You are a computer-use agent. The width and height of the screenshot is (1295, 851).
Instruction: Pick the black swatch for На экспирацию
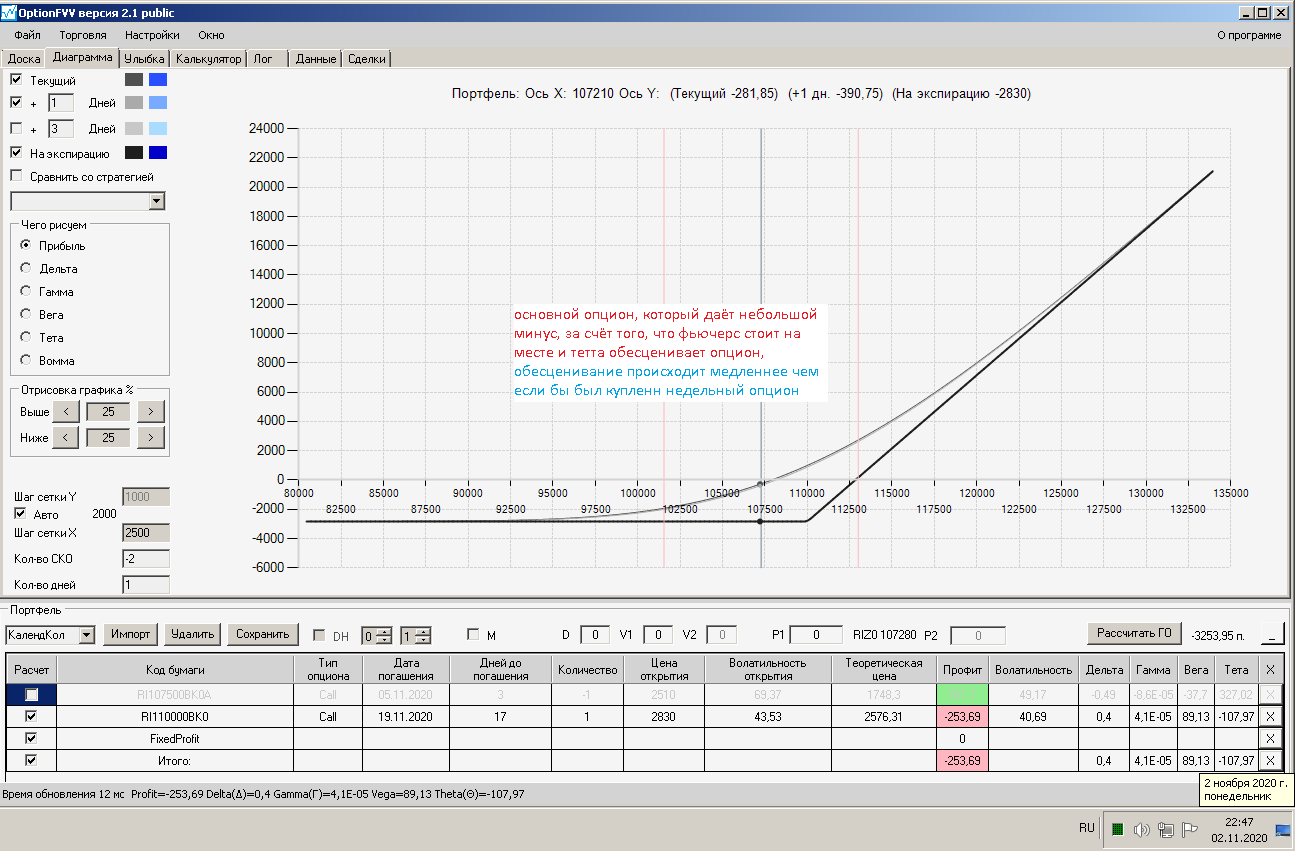point(134,153)
